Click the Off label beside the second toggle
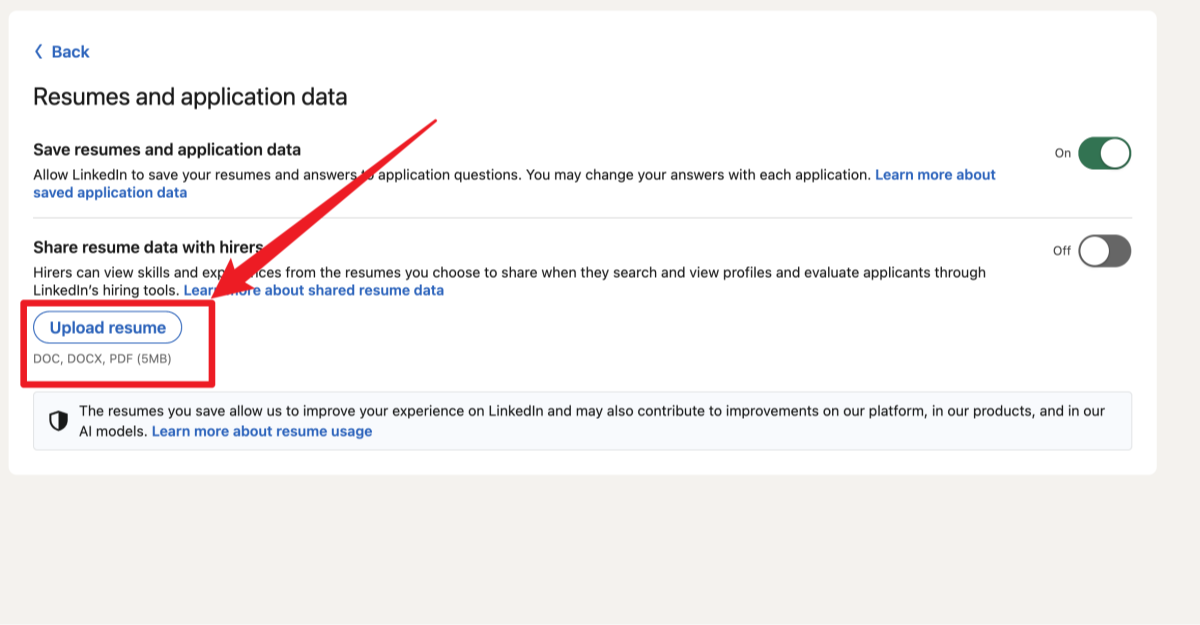Screen dimensions: 1200x625 [1062, 251]
